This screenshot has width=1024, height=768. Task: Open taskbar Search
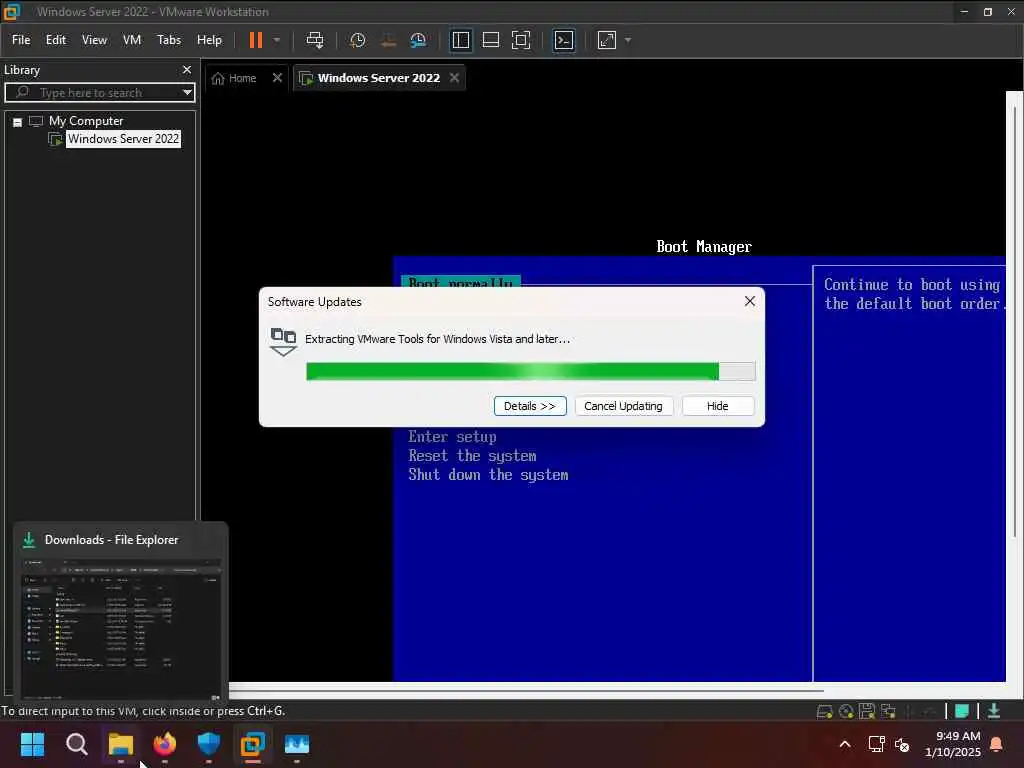[76, 744]
